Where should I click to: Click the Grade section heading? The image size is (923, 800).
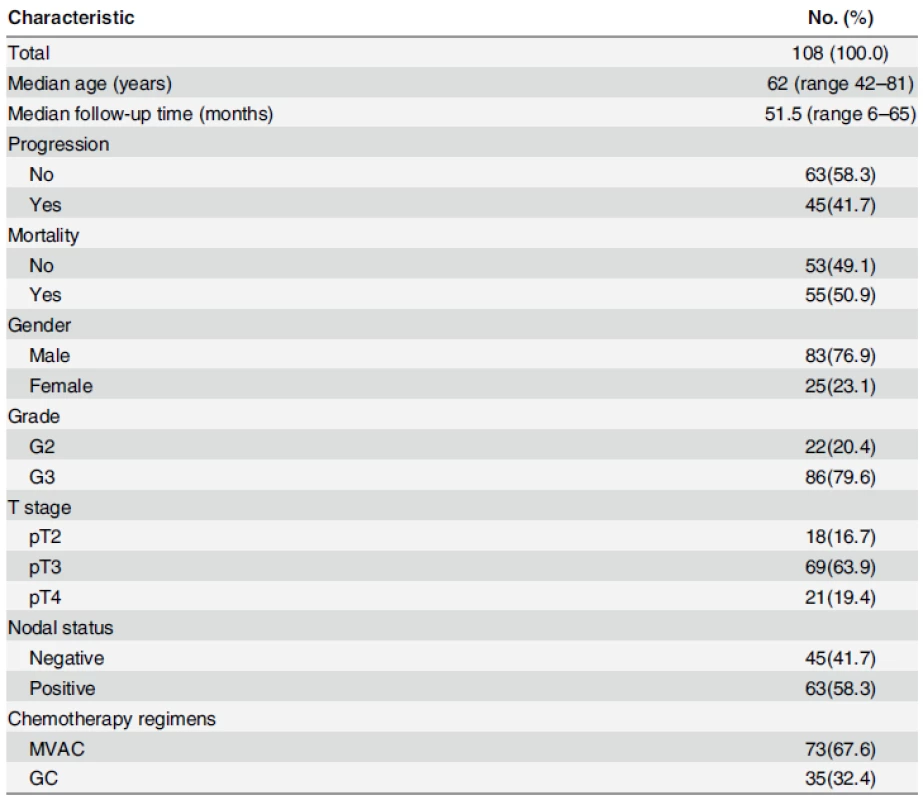(34, 416)
